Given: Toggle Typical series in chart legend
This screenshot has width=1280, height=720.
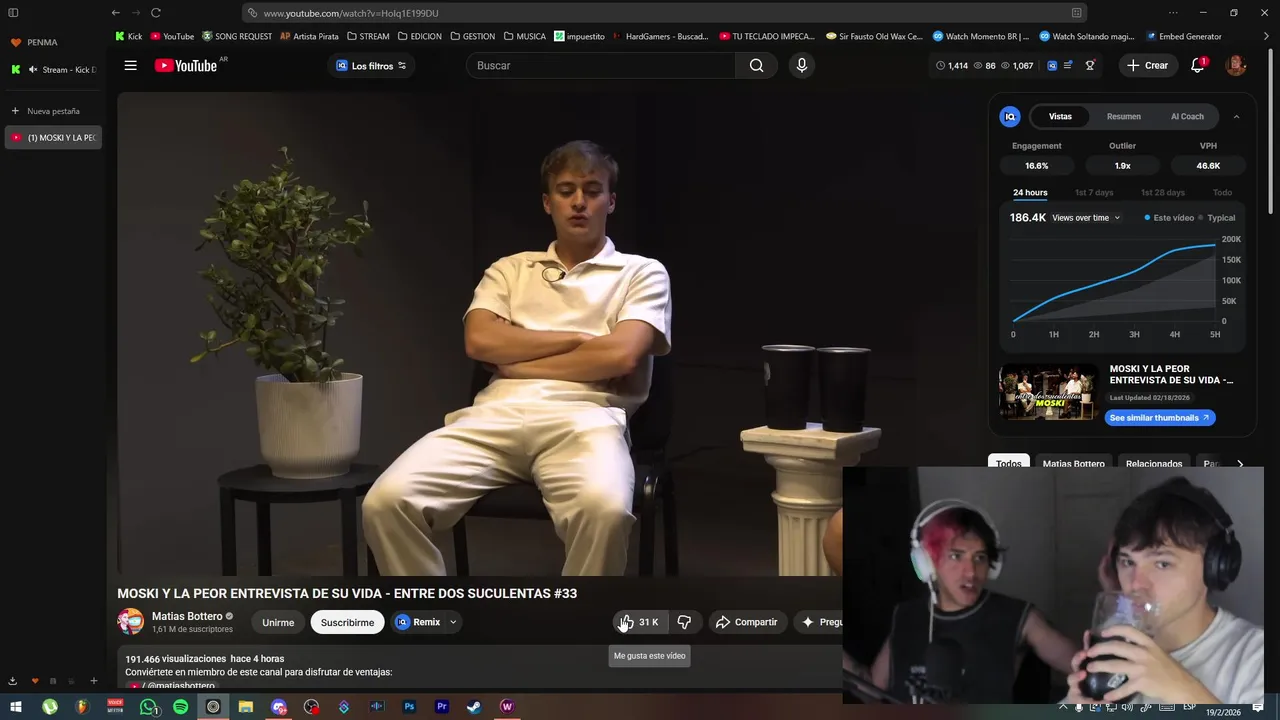Looking at the screenshot, I should pyautogui.click(x=1216, y=218).
